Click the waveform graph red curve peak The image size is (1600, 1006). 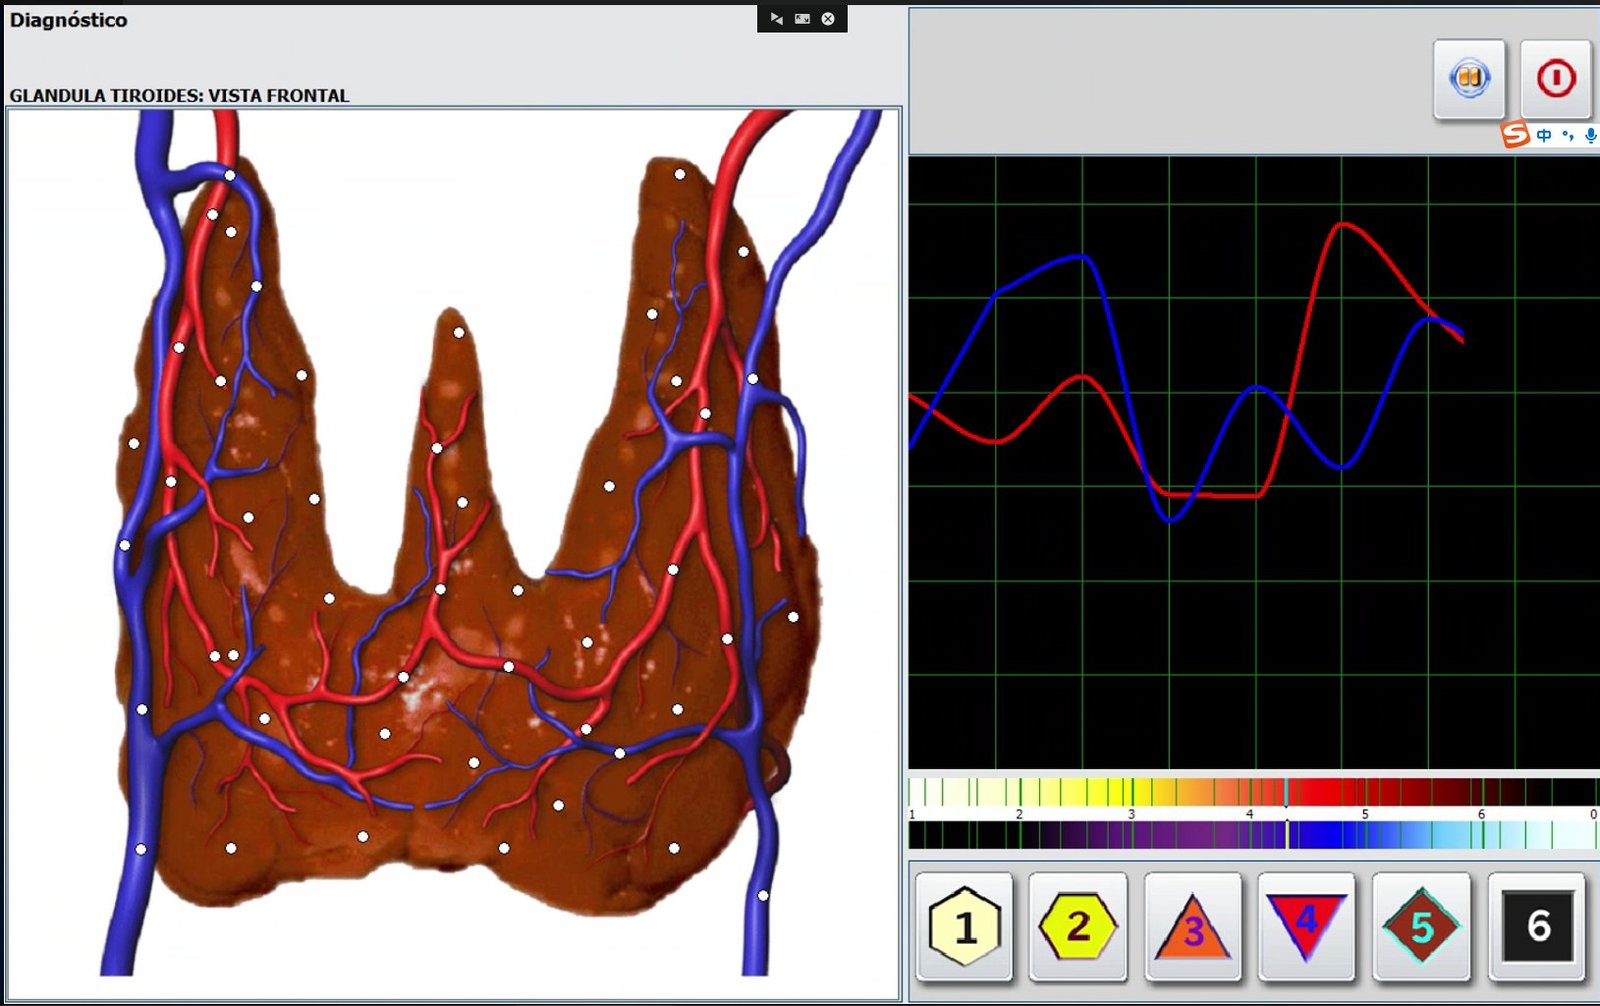1342,225
